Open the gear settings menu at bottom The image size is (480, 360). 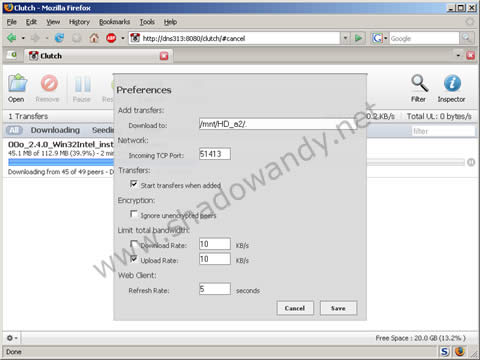coord(12,338)
